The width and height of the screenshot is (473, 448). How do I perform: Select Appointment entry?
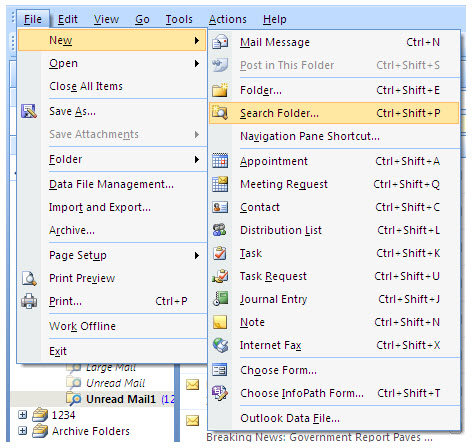click(x=334, y=161)
